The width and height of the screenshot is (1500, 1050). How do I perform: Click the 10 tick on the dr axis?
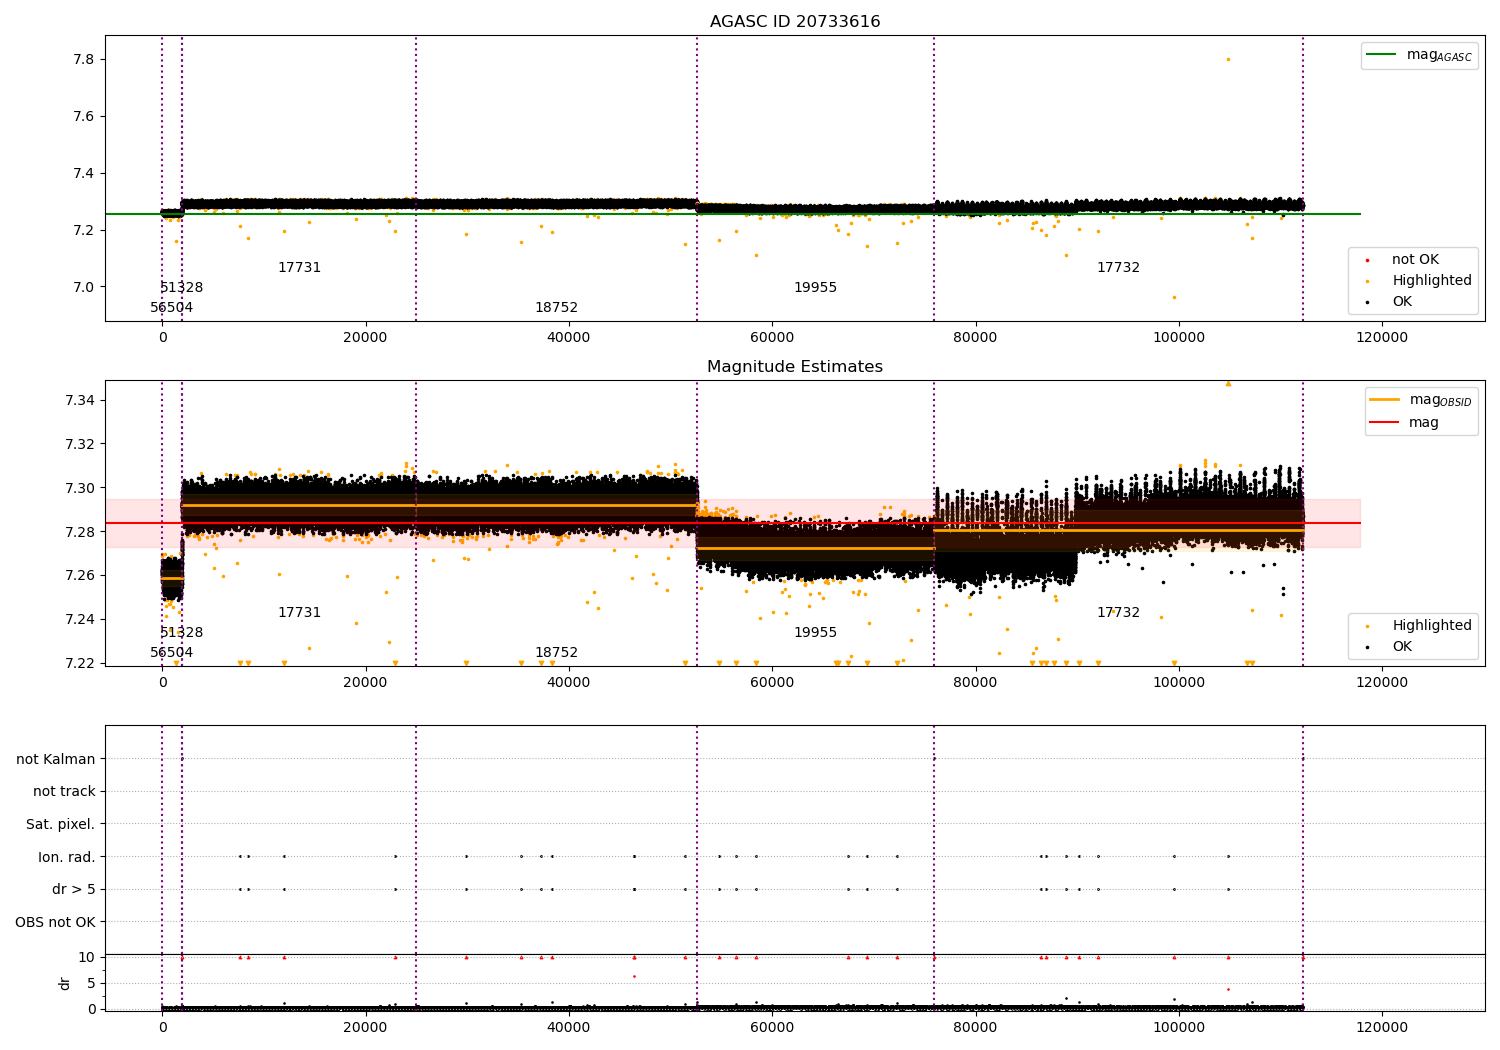87,958
